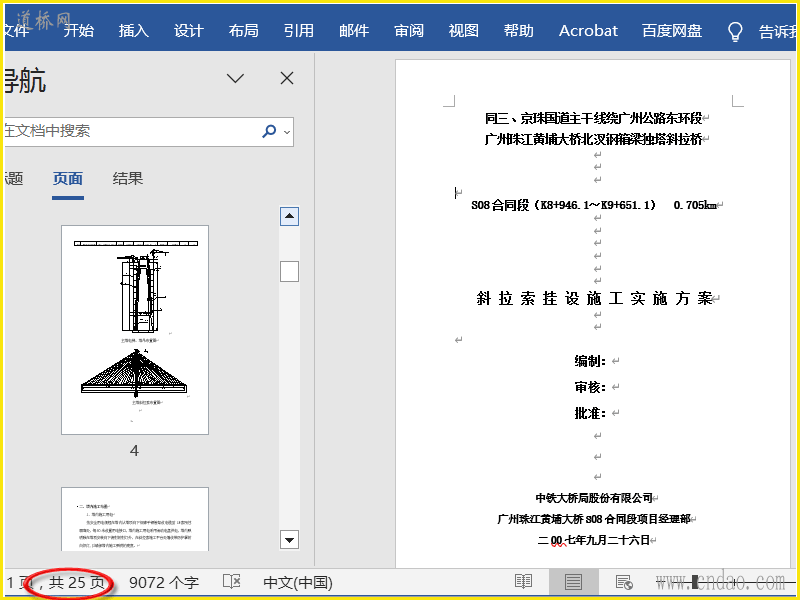
Task: Click the title 斜拉索挂设施工实施方案
Action: click(594, 298)
